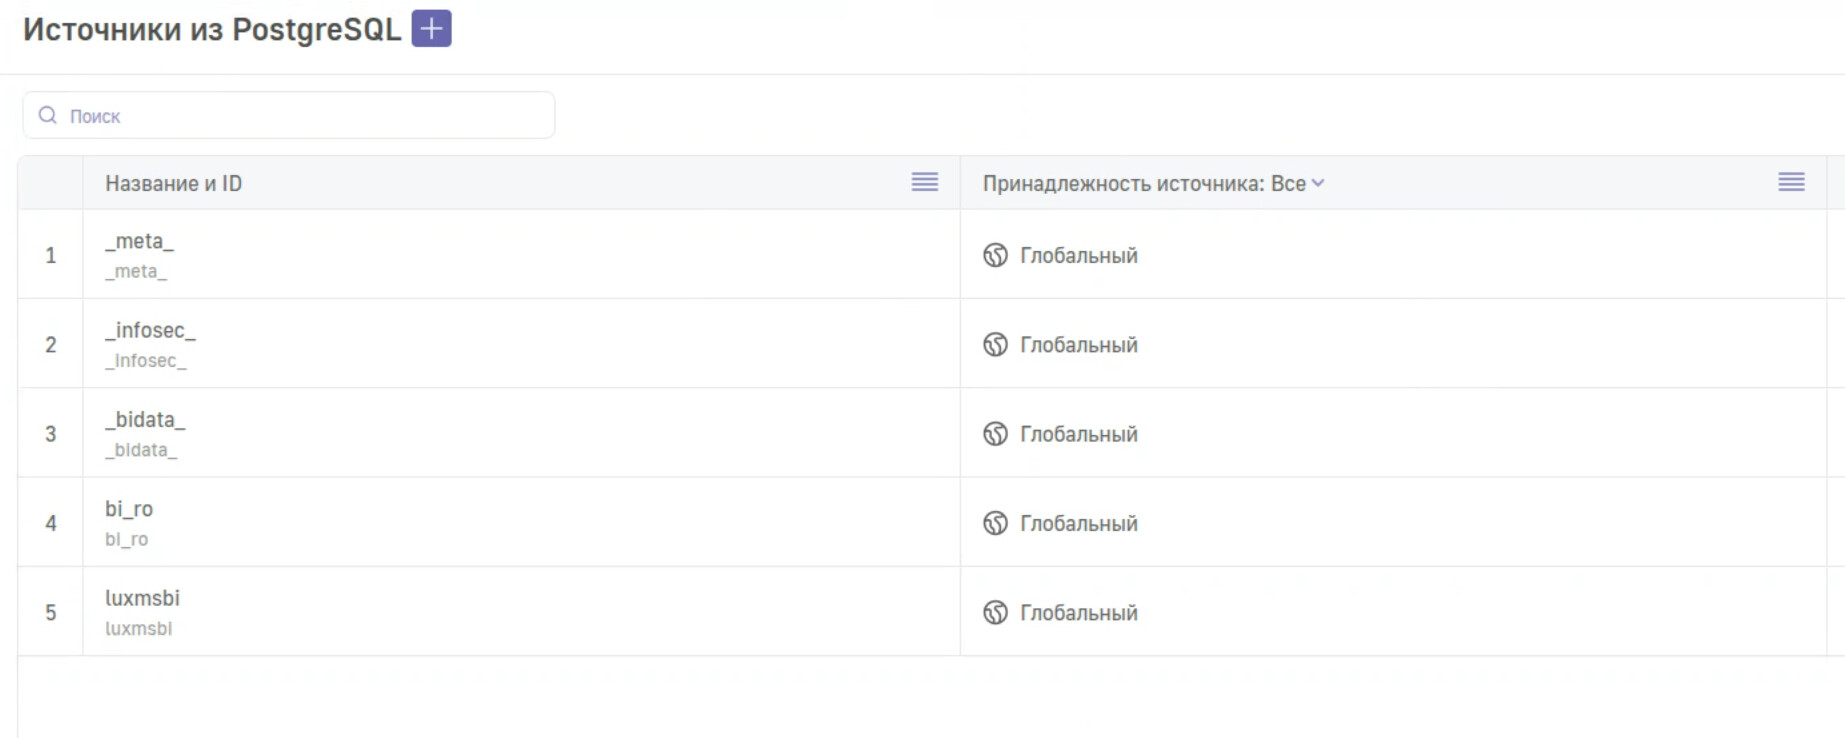The image size is (1845, 738).
Task: Click the Название и ID column header
Action: pos(174,184)
